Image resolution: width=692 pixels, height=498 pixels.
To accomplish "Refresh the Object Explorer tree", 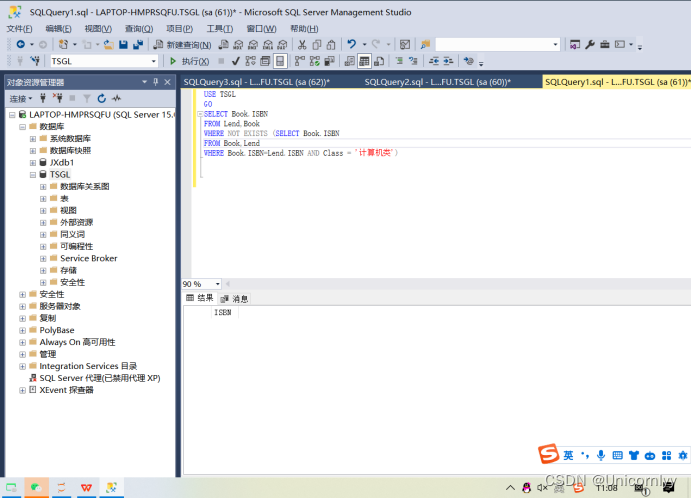I will click(x=102, y=98).
